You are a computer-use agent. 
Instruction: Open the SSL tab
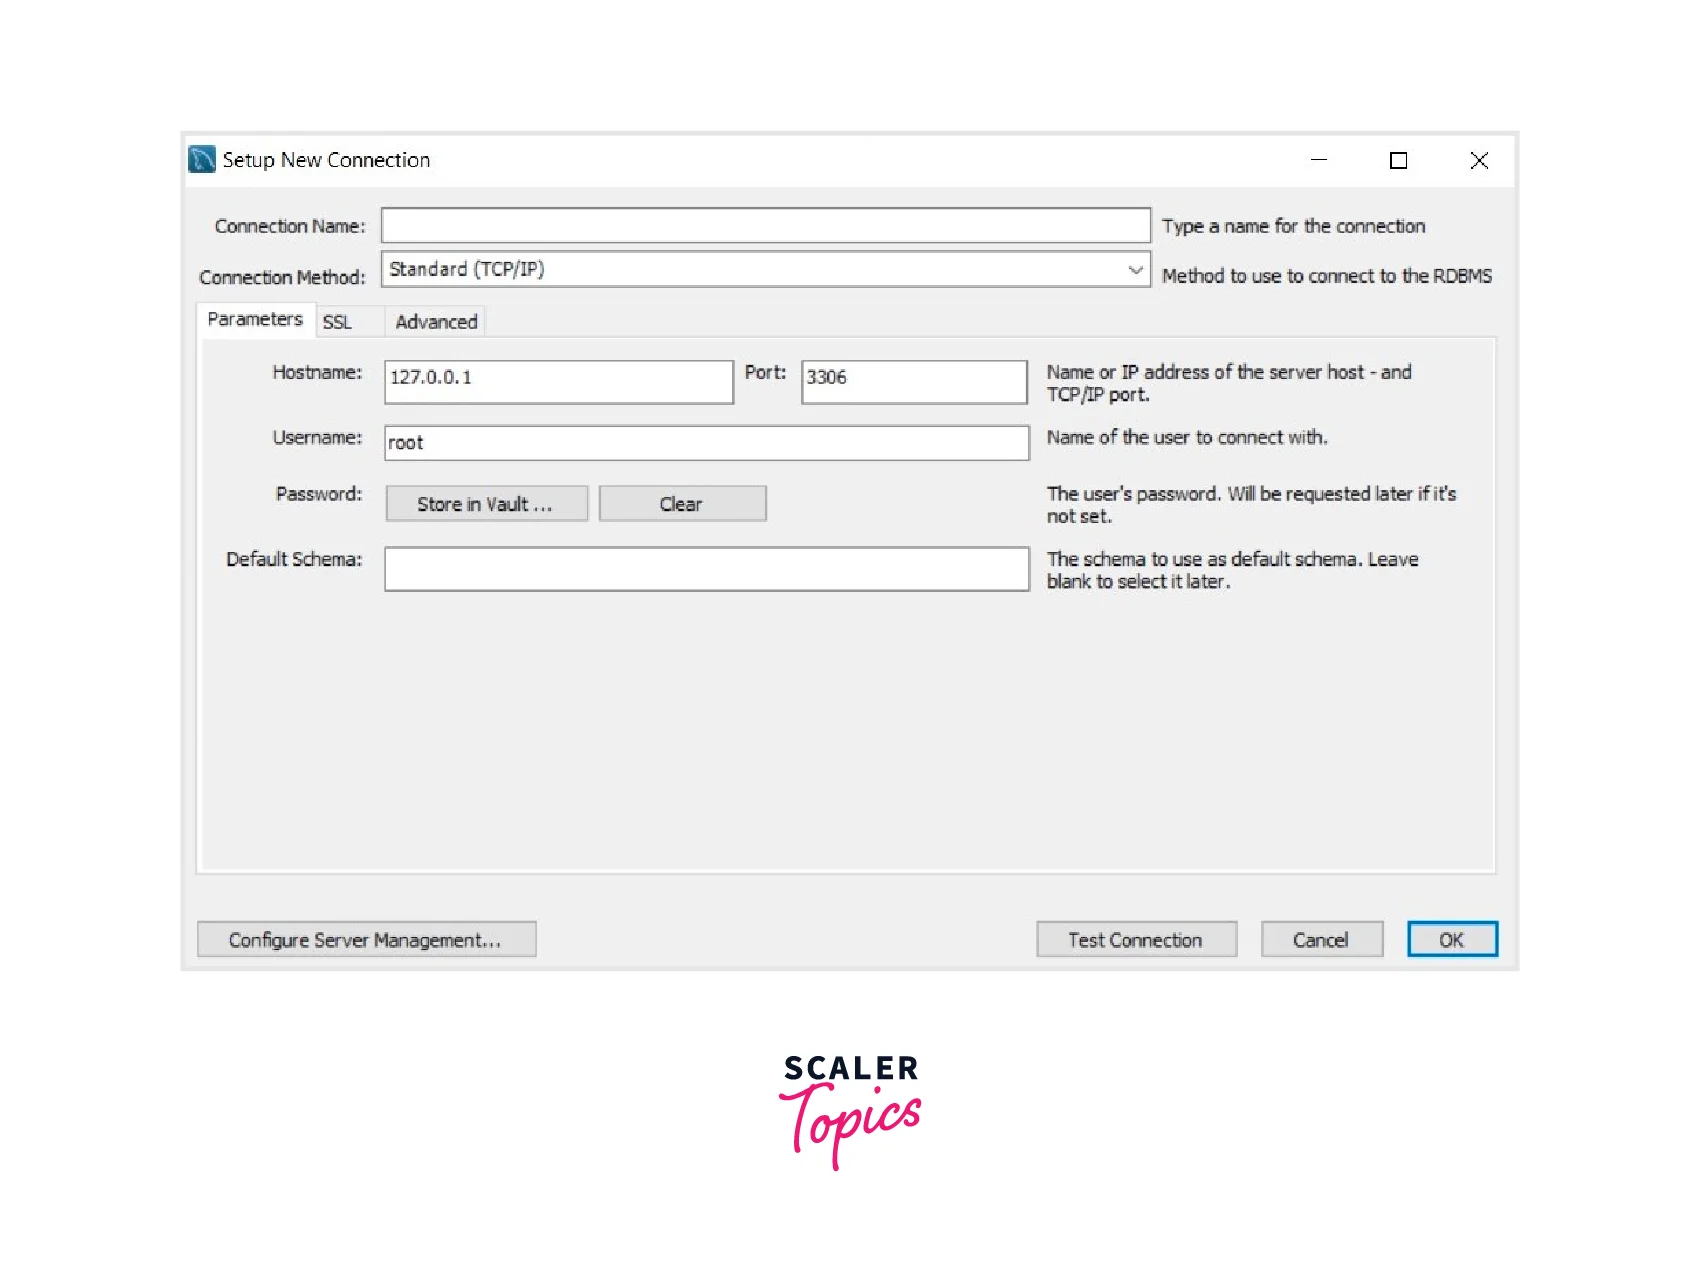coord(338,322)
